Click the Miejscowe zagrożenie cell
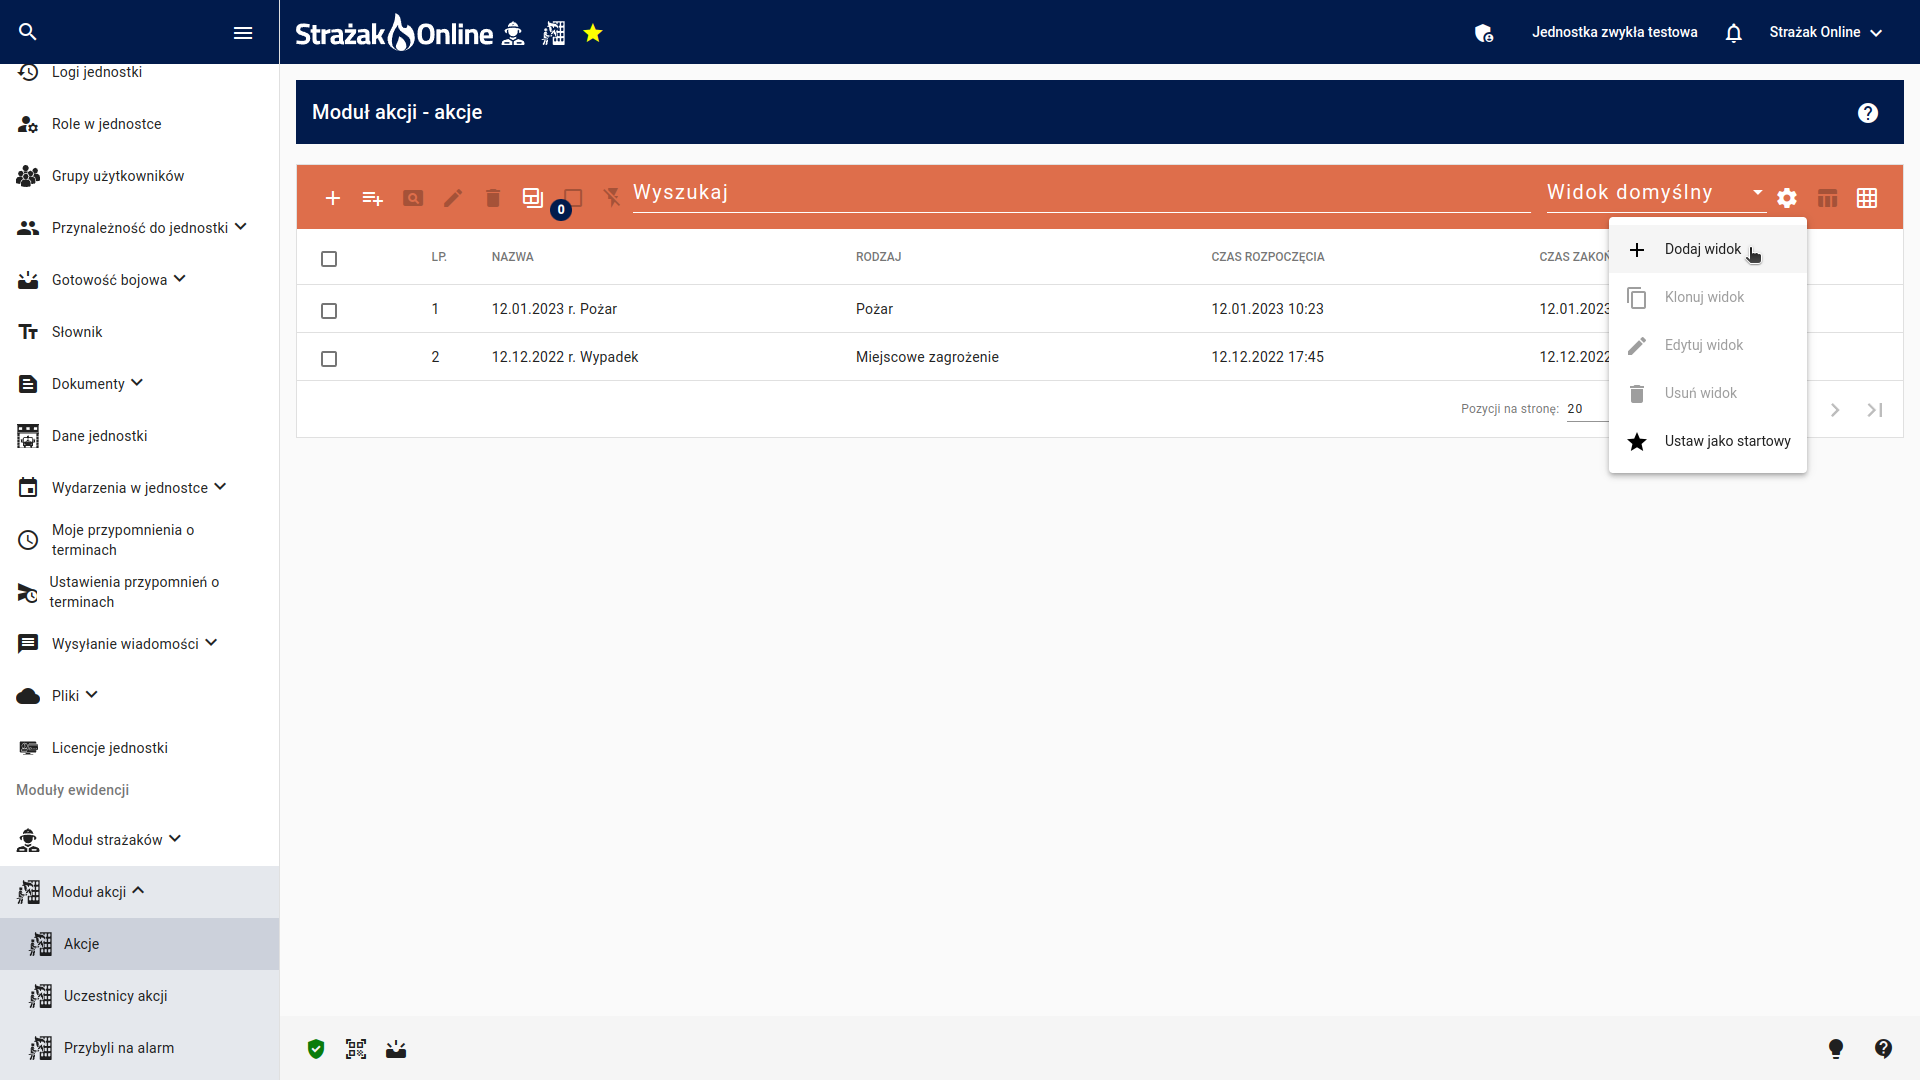Image resolution: width=1920 pixels, height=1080 pixels. 927,357
